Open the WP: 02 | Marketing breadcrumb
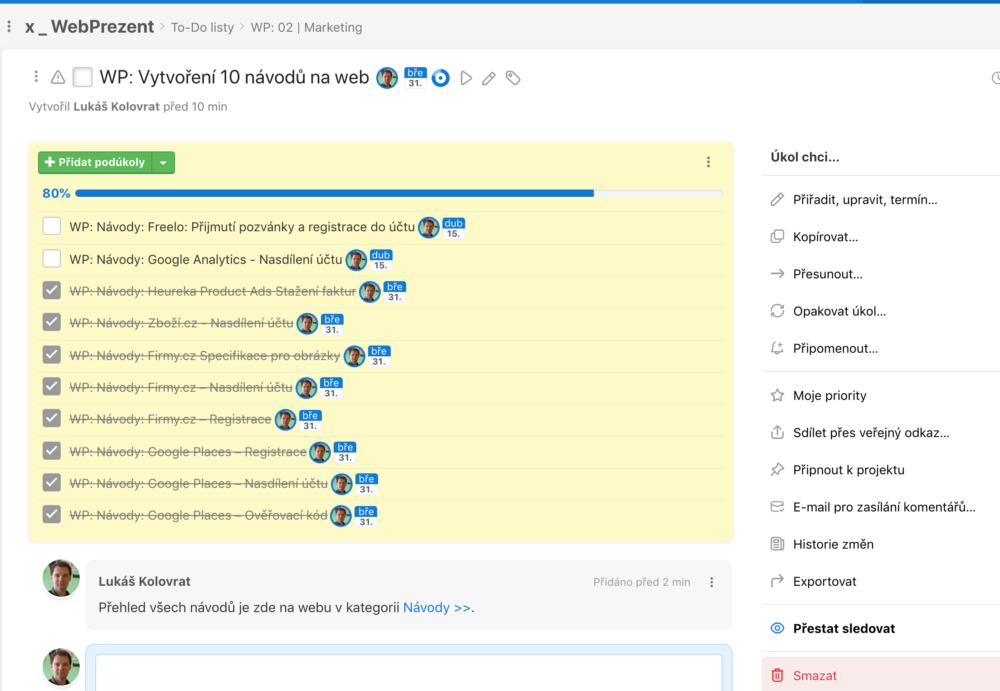1000x691 pixels. (306, 27)
